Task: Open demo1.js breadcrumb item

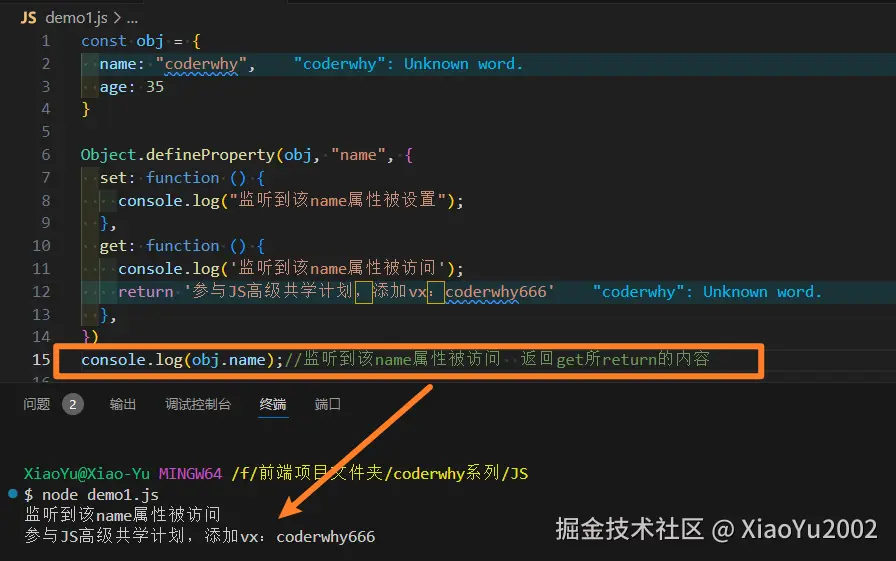Action: [x=77, y=18]
